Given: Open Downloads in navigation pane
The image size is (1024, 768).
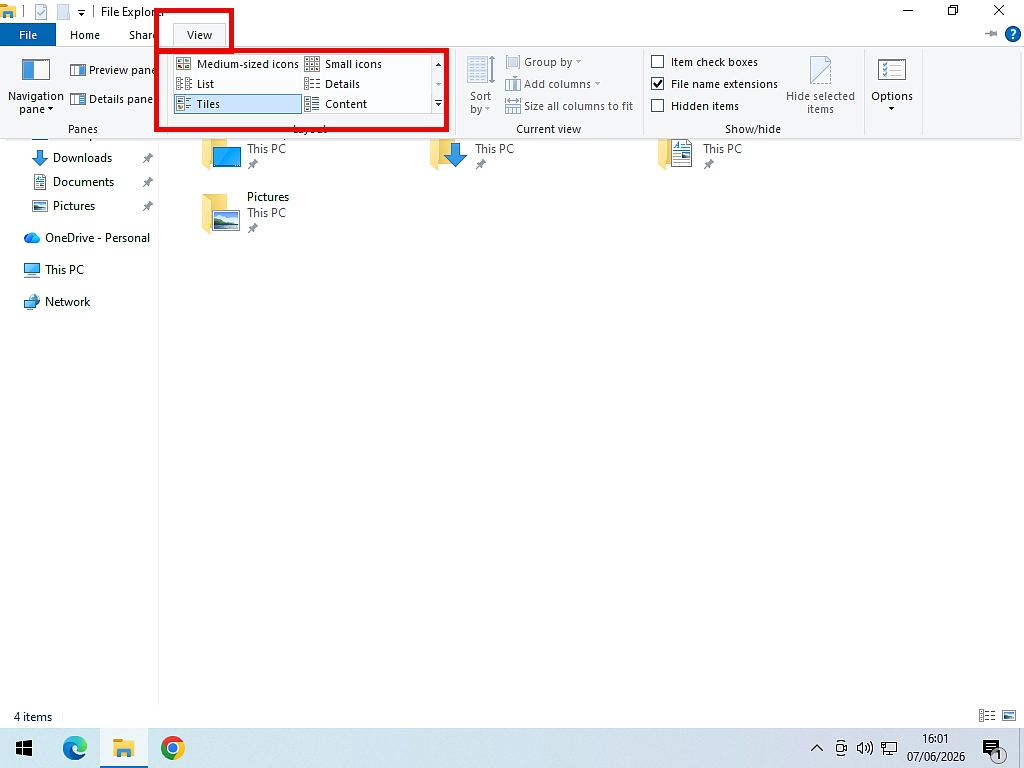Looking at the screenshot, I should coord(82,158).
